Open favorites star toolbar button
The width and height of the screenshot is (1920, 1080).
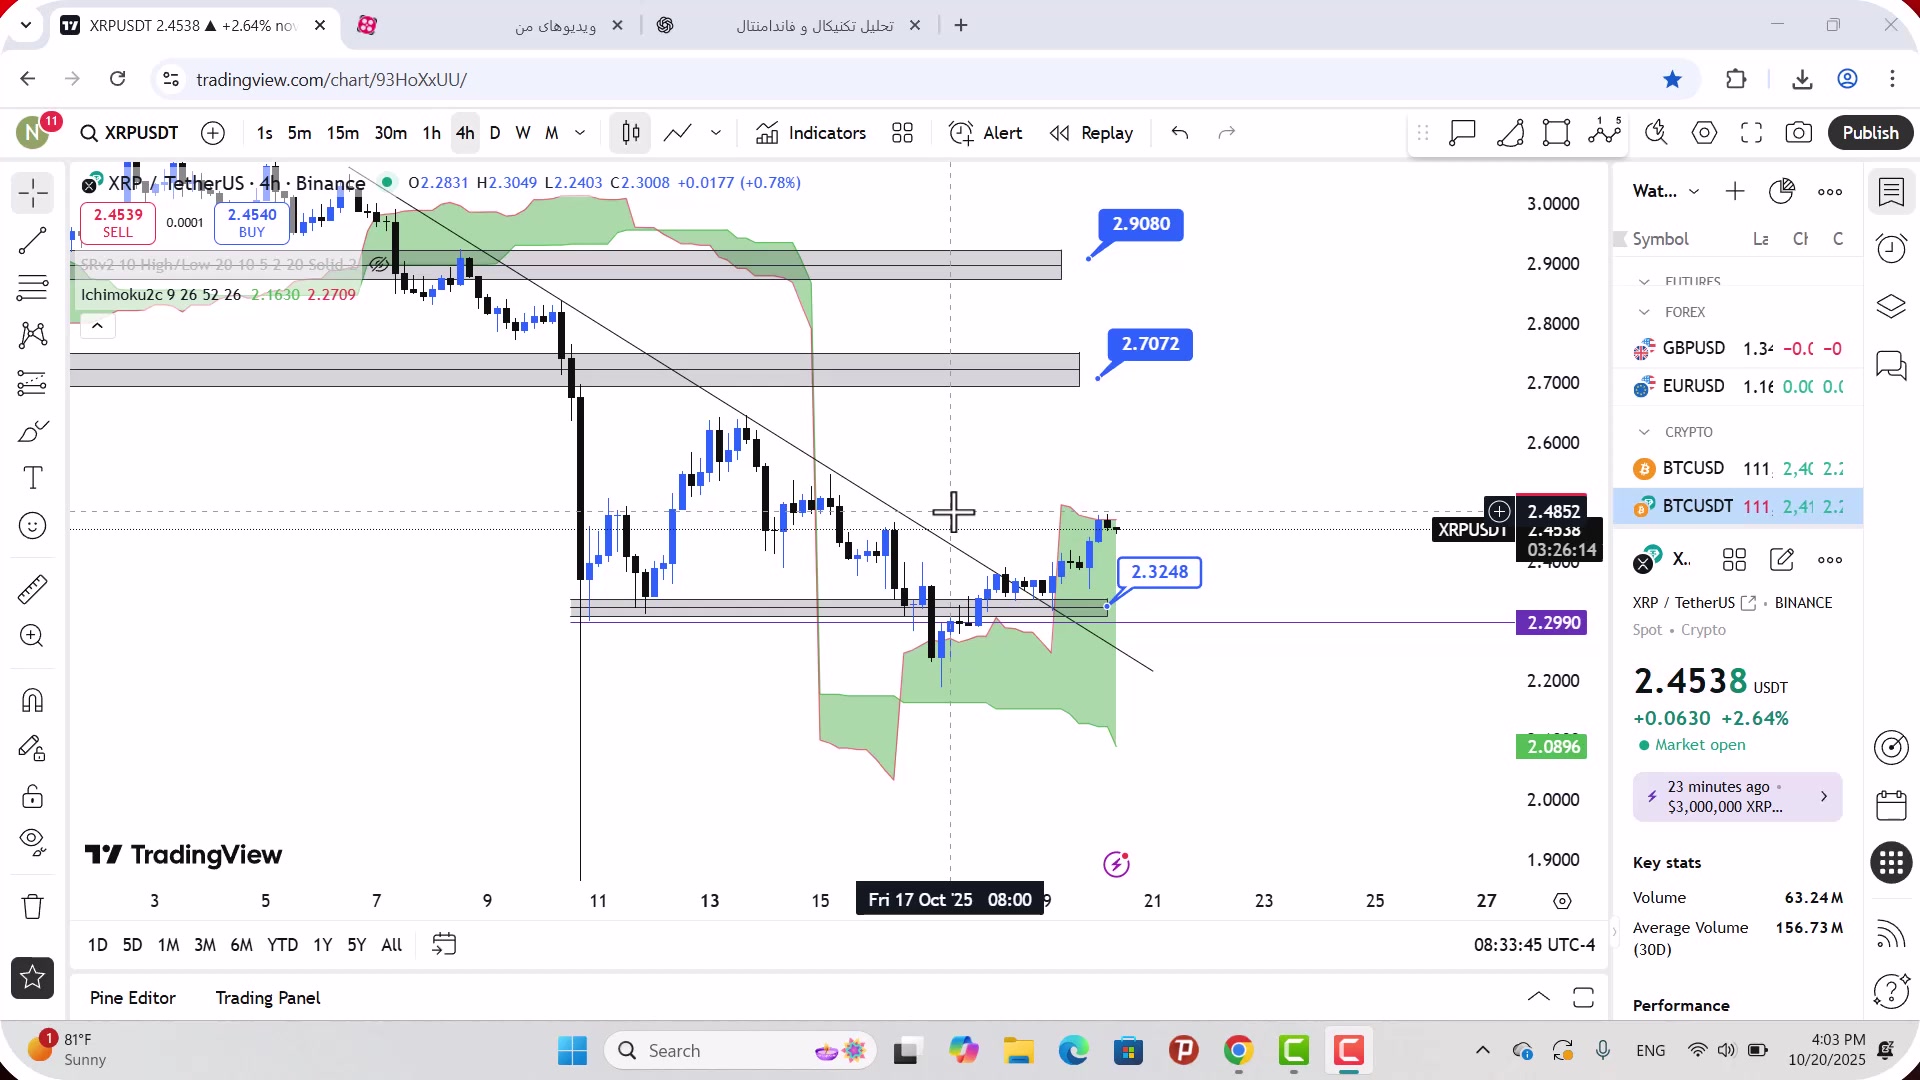coord(33,977)
